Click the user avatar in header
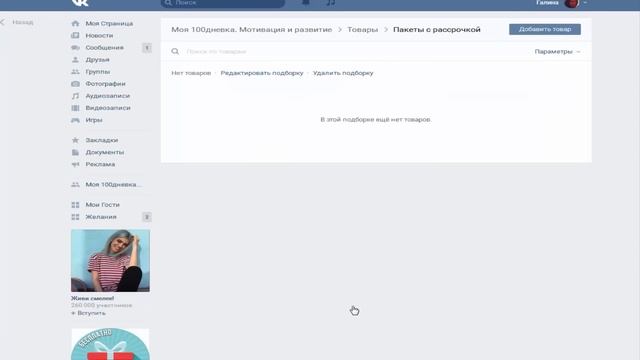This screenshot has height=360, width=640. pyautogui.click(x=571, y=3)
